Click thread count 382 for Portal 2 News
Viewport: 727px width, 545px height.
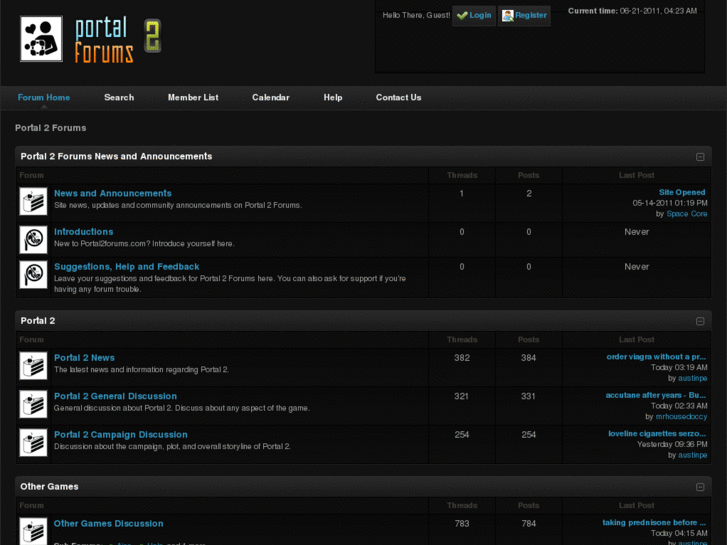462,358
